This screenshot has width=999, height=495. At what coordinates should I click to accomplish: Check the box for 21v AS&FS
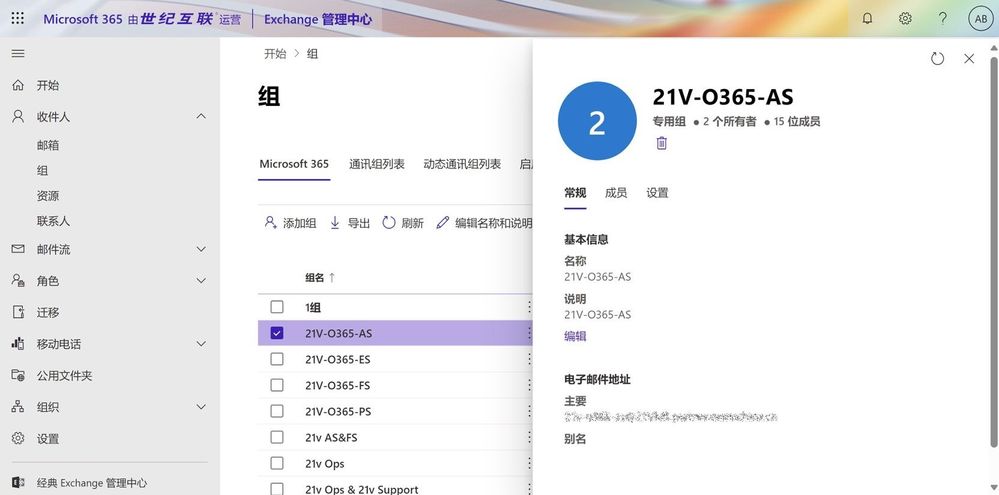(277, 438)
